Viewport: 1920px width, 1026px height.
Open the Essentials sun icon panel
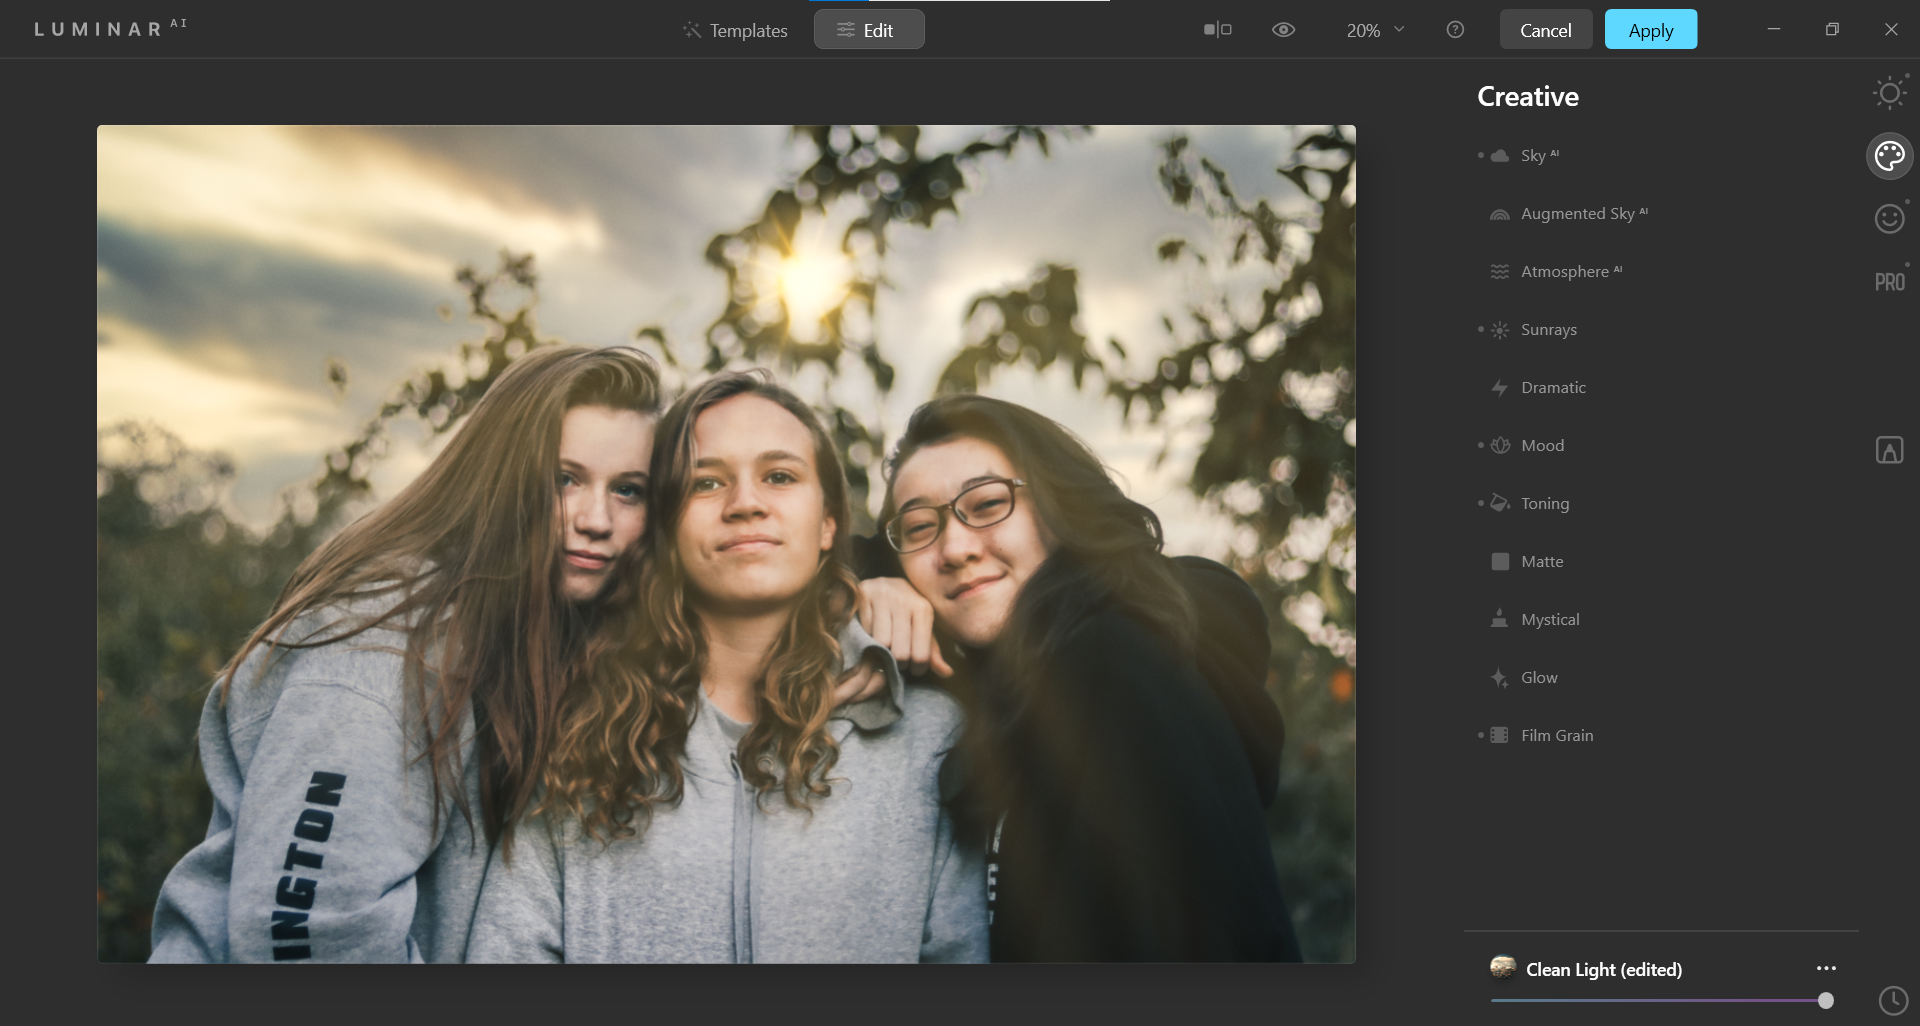pos(1889,94)
